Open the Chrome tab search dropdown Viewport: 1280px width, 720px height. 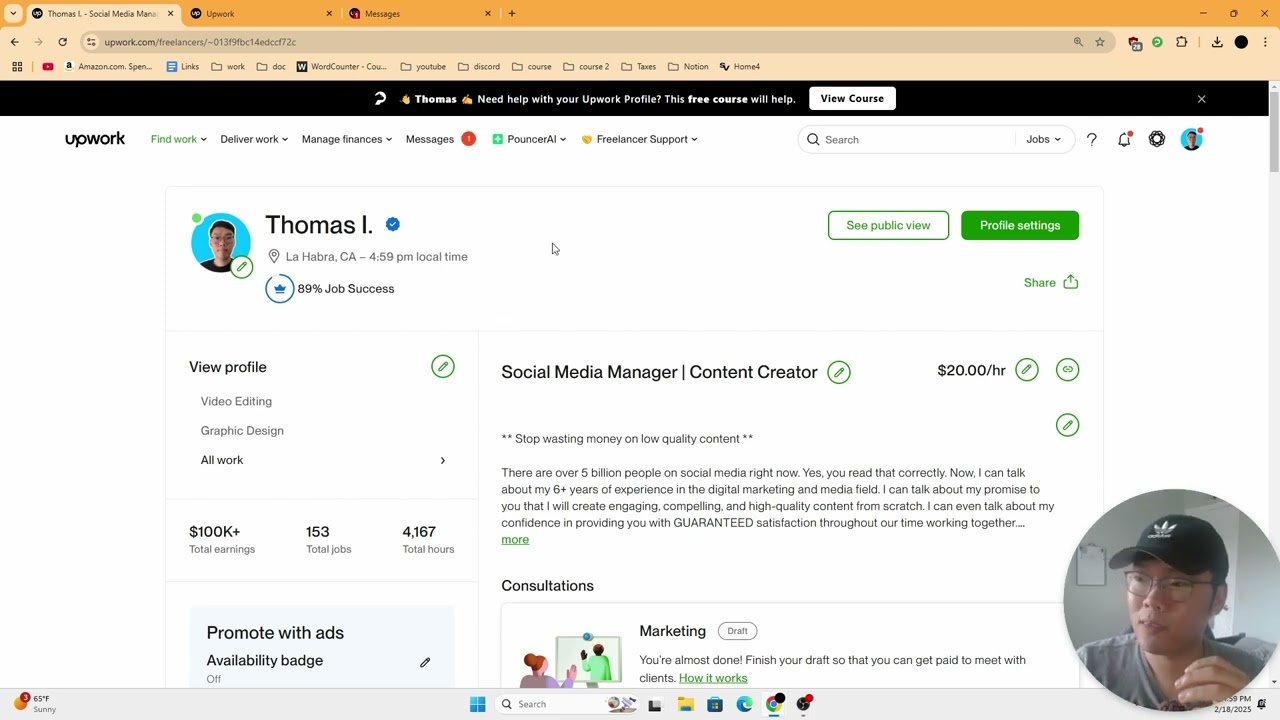point(13,13)
